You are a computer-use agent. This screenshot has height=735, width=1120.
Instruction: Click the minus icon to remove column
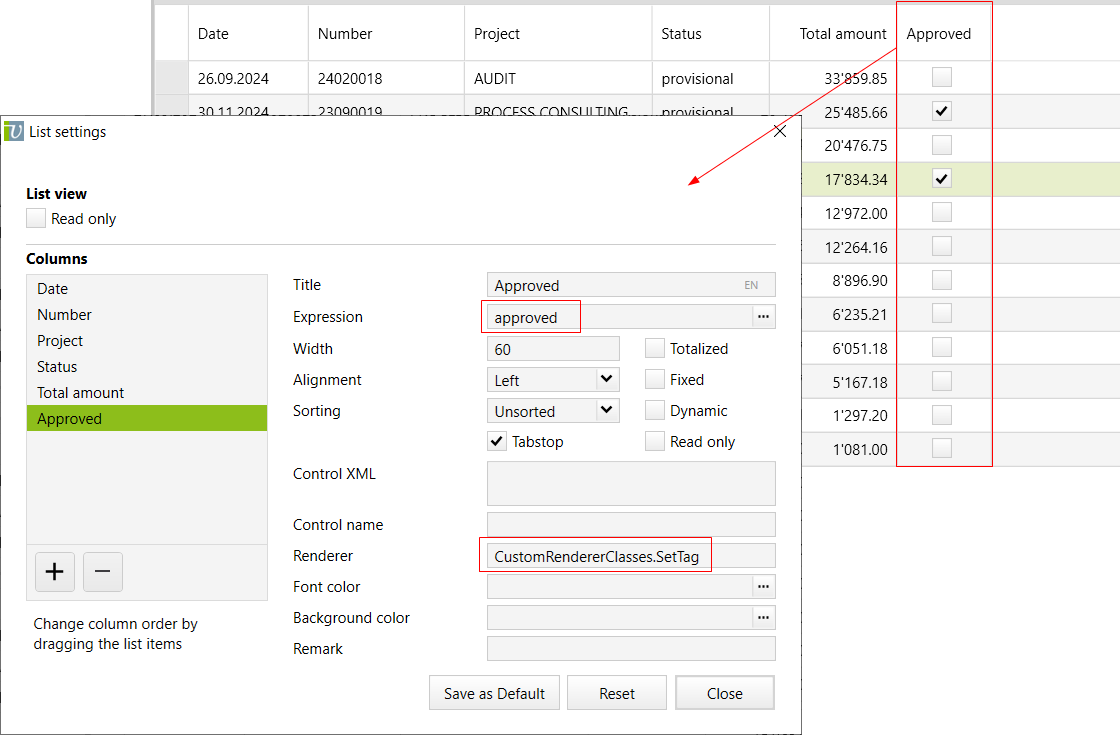point(102,572)
